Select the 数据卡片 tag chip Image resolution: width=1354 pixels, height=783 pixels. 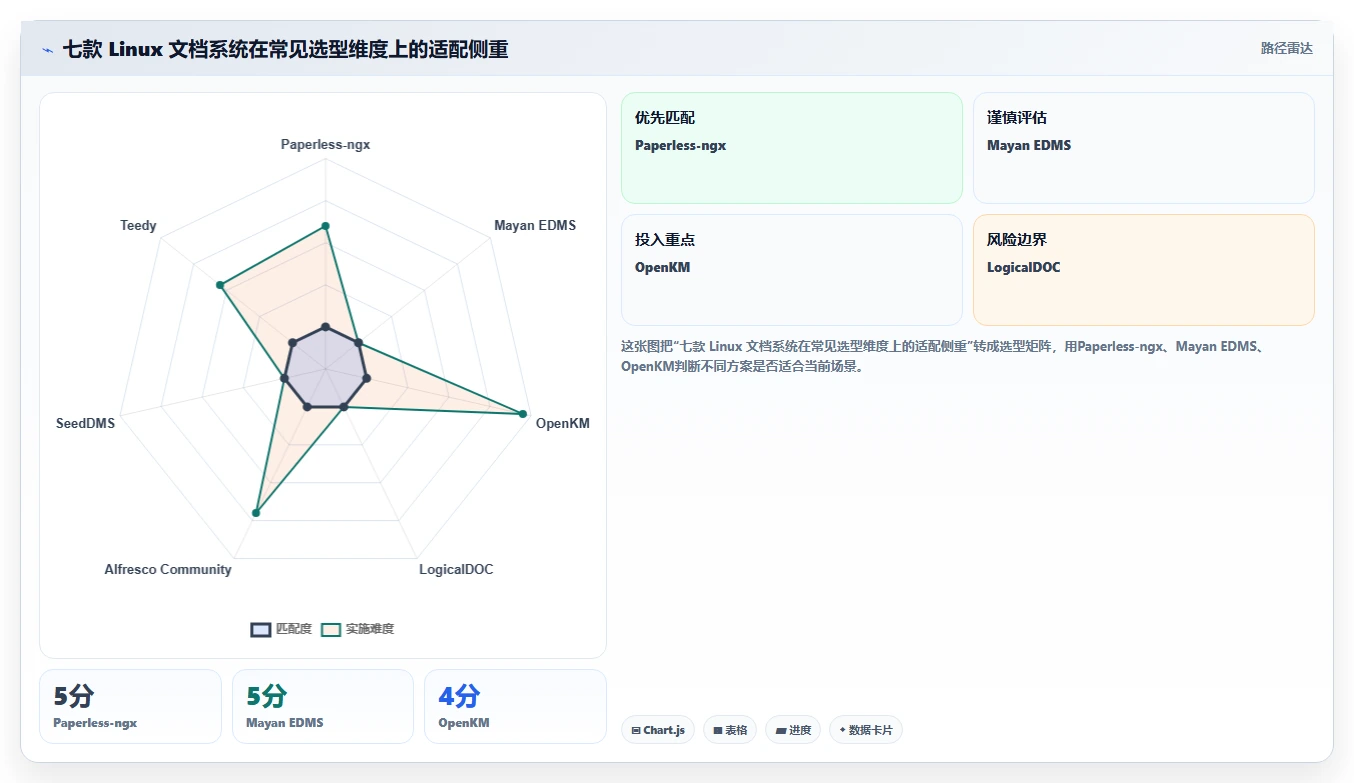pos(866,730)
